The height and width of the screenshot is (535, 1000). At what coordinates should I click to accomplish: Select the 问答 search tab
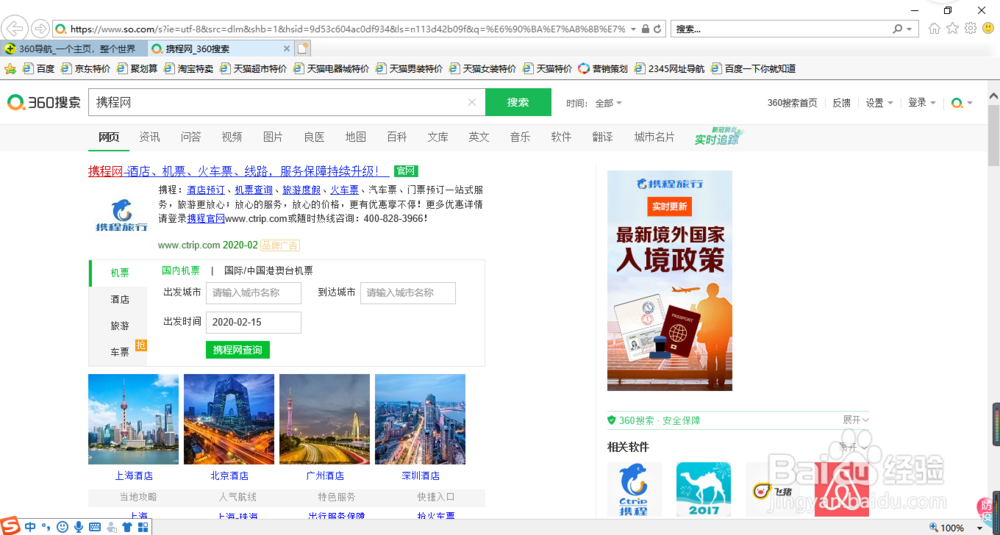(191, 137)
